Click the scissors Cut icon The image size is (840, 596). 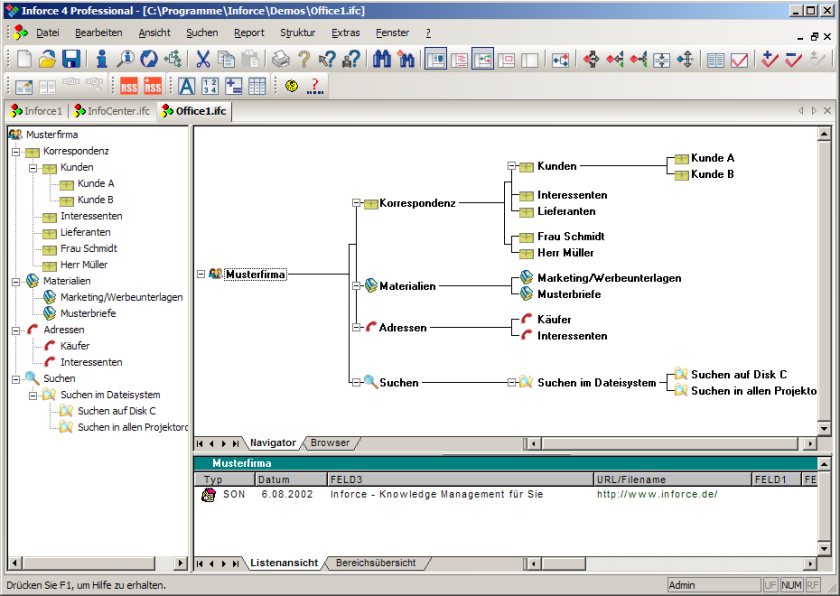click(204, 60)
